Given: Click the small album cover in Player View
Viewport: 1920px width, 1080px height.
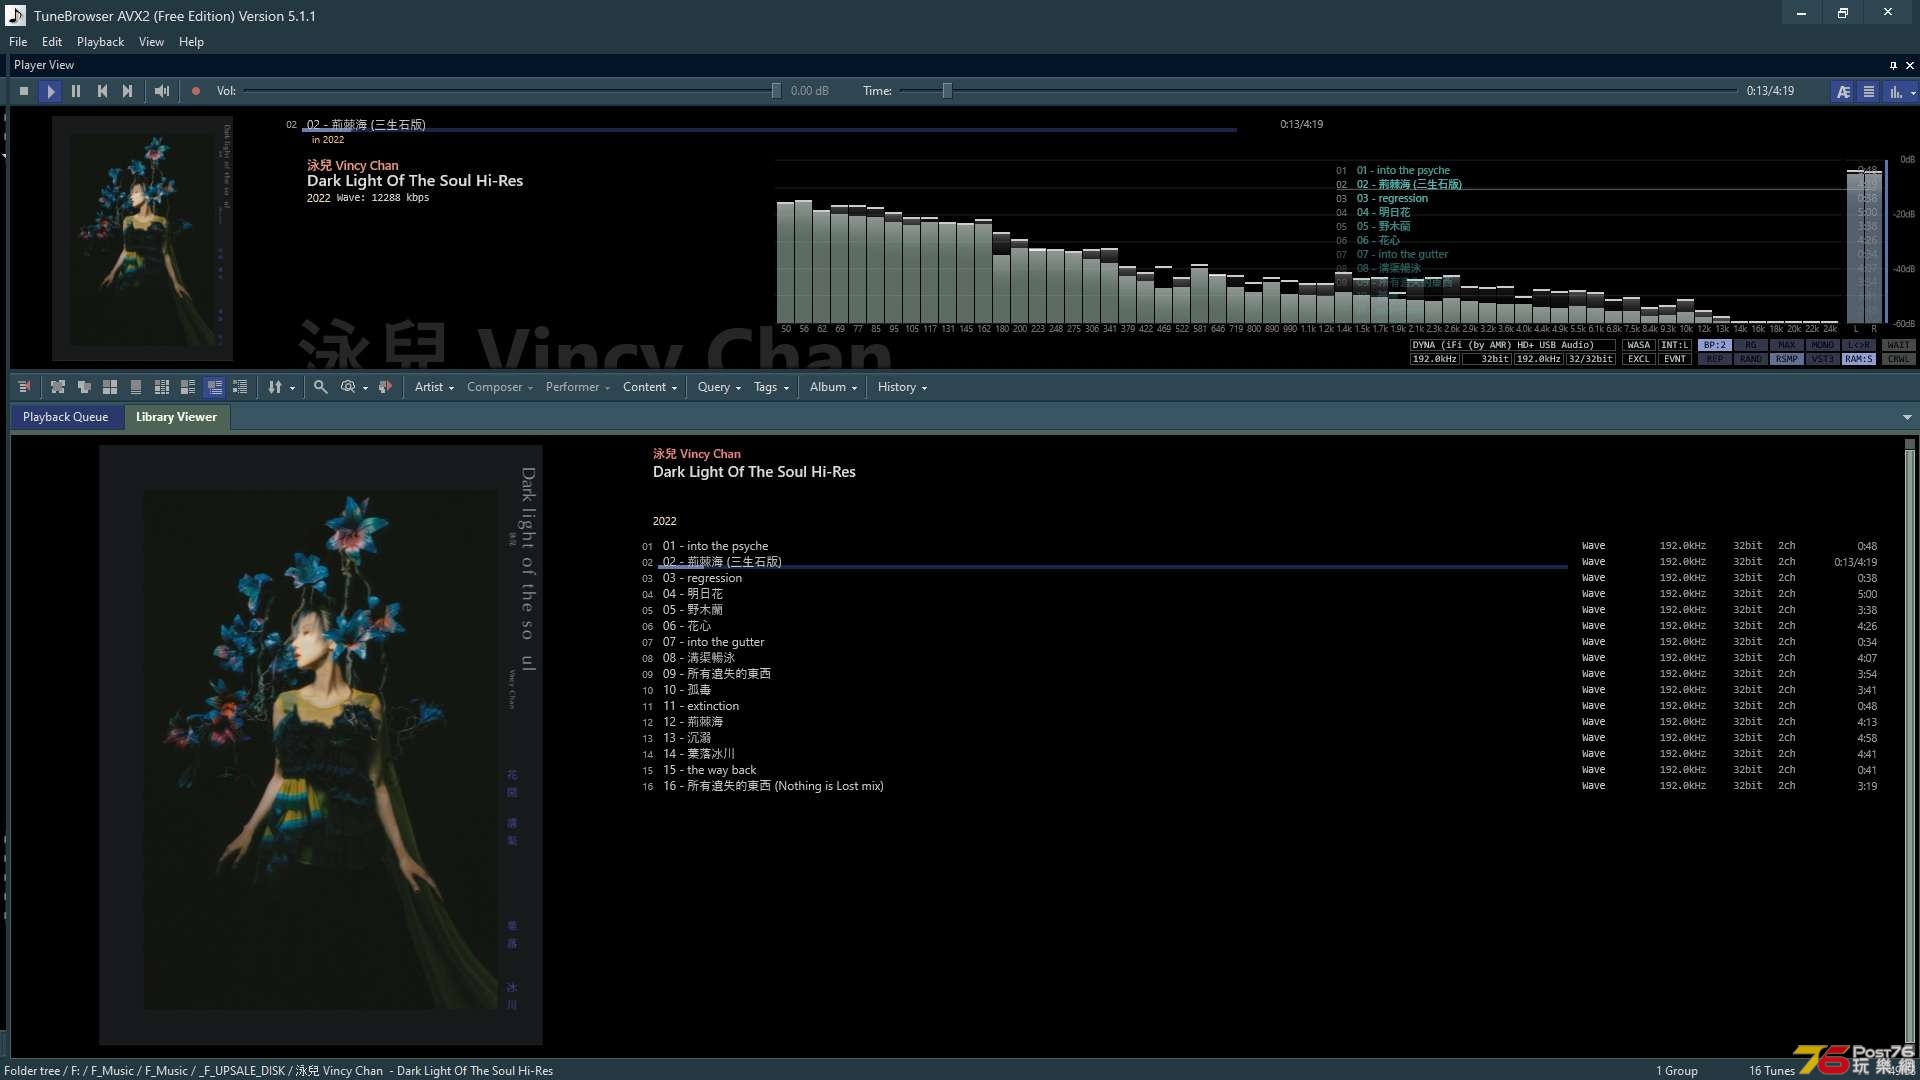Looking at the screenshot, I should click(142, 238).
